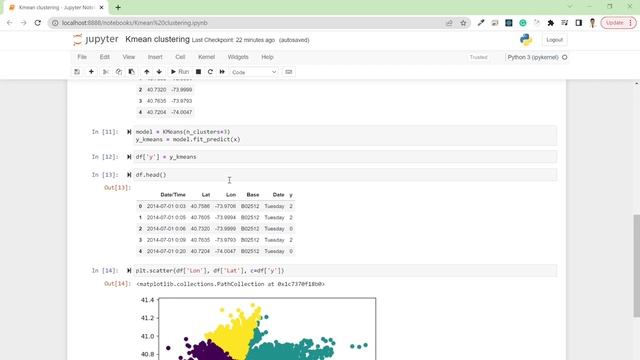Open the browser extensions puzzle icon
Screen dimensions: 640x360
pyautogui.click(x=551, y=23)
